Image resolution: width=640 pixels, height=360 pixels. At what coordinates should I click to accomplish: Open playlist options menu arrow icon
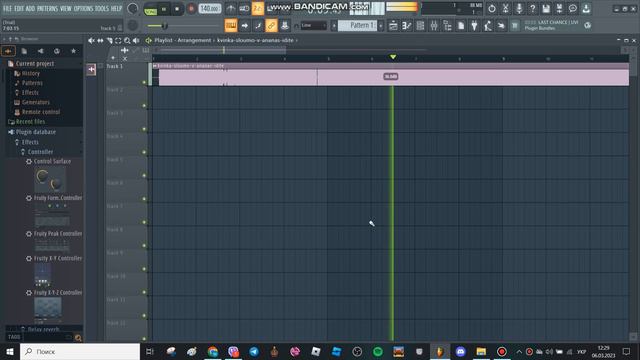click(x=149, y=40)
